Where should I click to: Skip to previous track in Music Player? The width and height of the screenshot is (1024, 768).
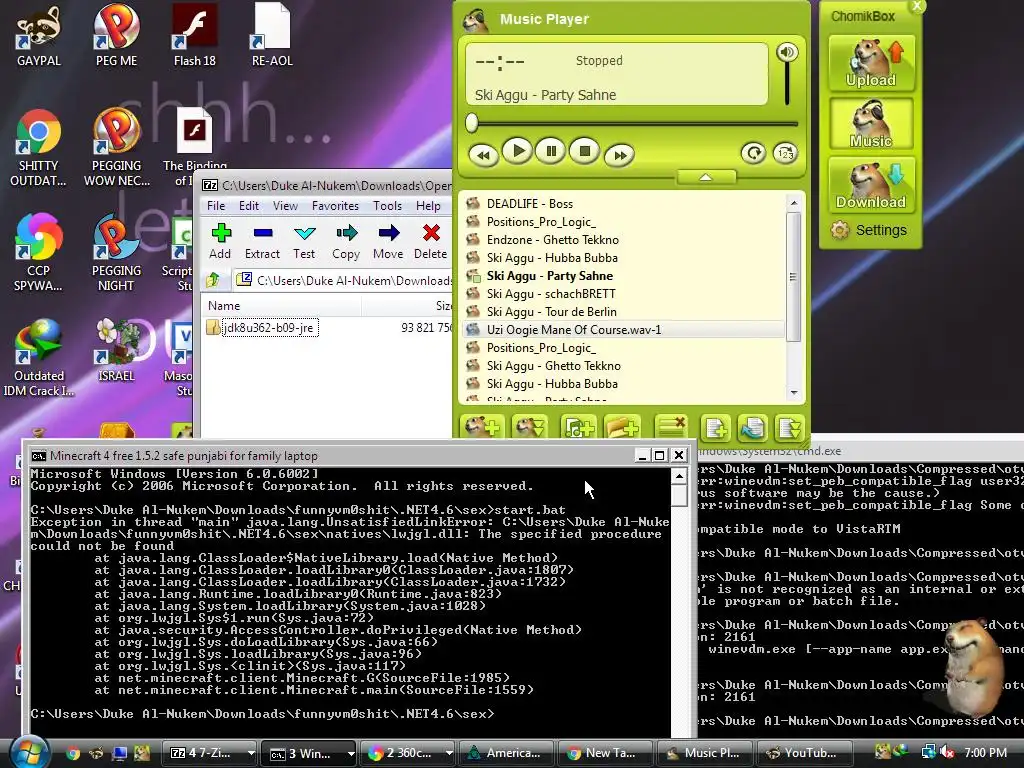click(483, 155)
